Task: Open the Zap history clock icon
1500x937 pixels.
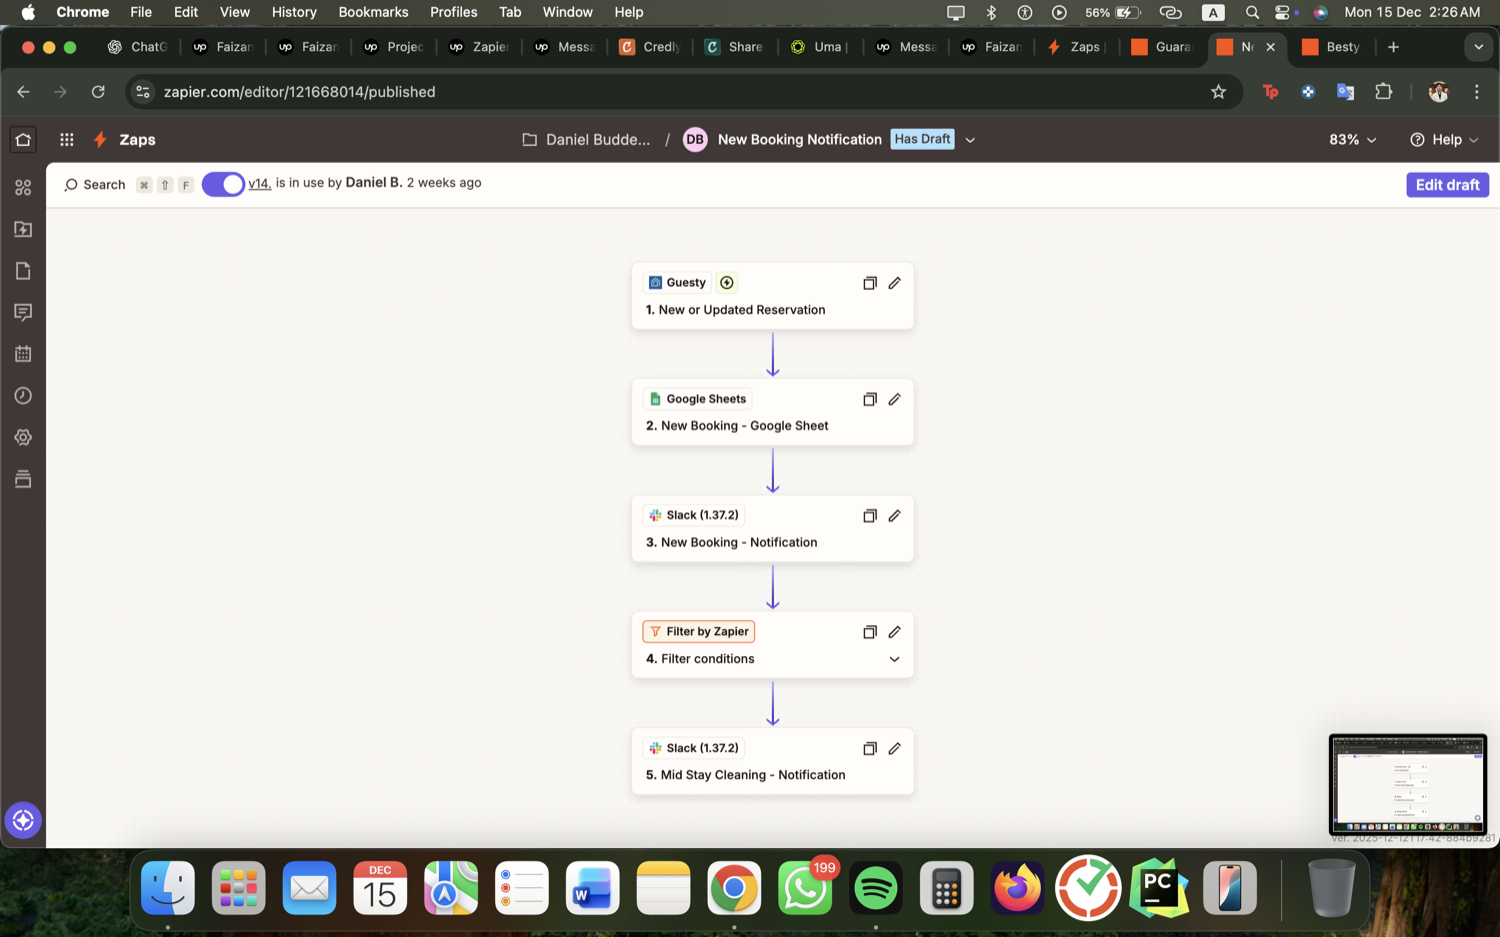Action: [23, 396]
